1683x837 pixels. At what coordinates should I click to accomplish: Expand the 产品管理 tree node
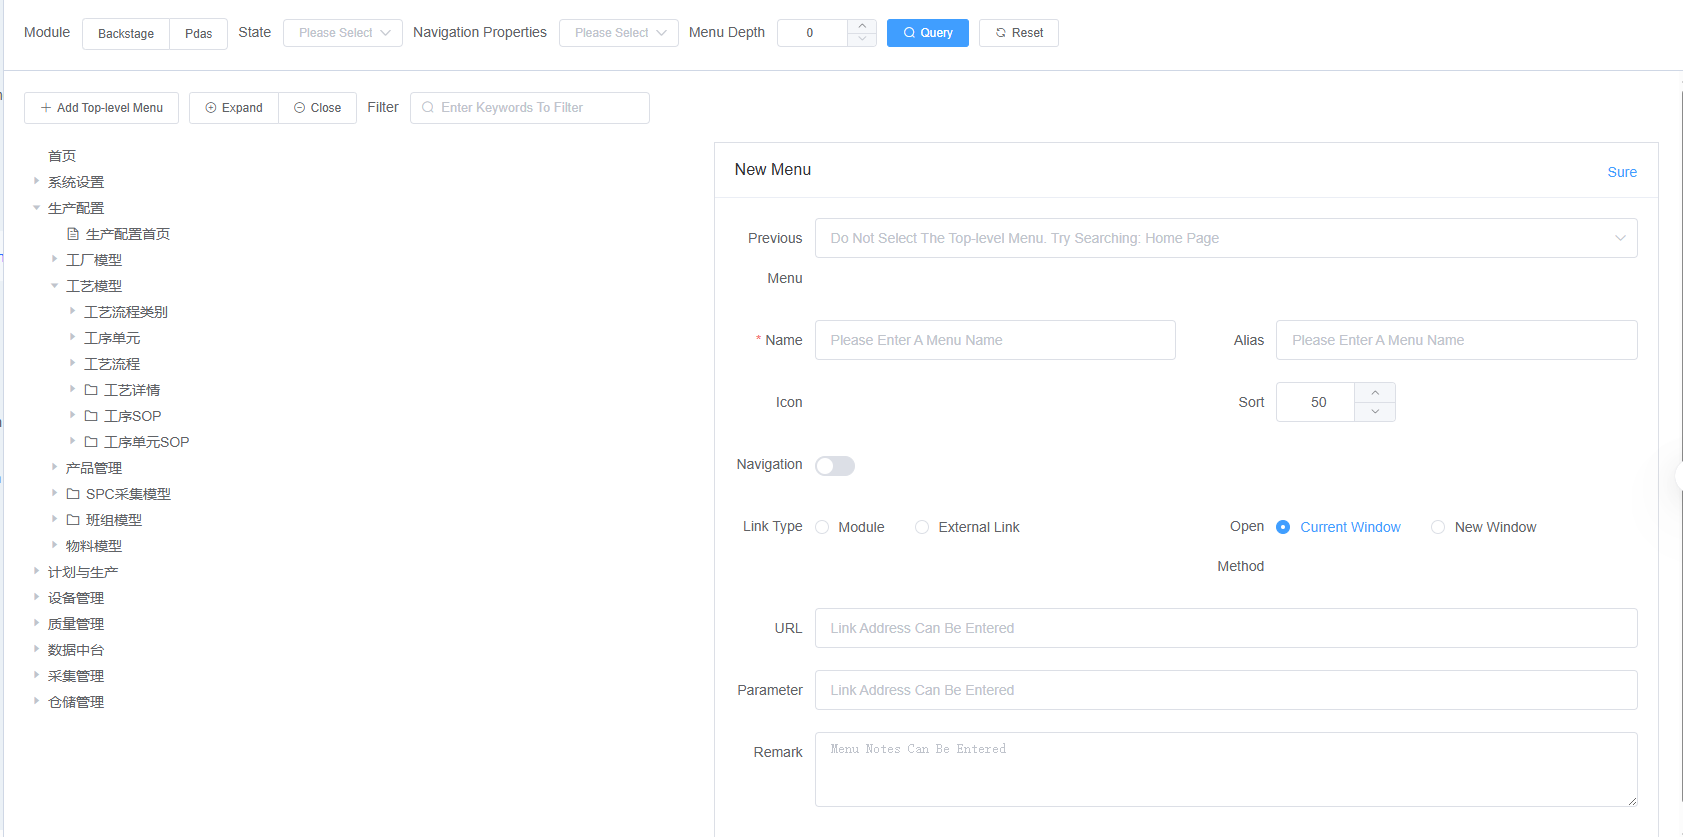55,467
